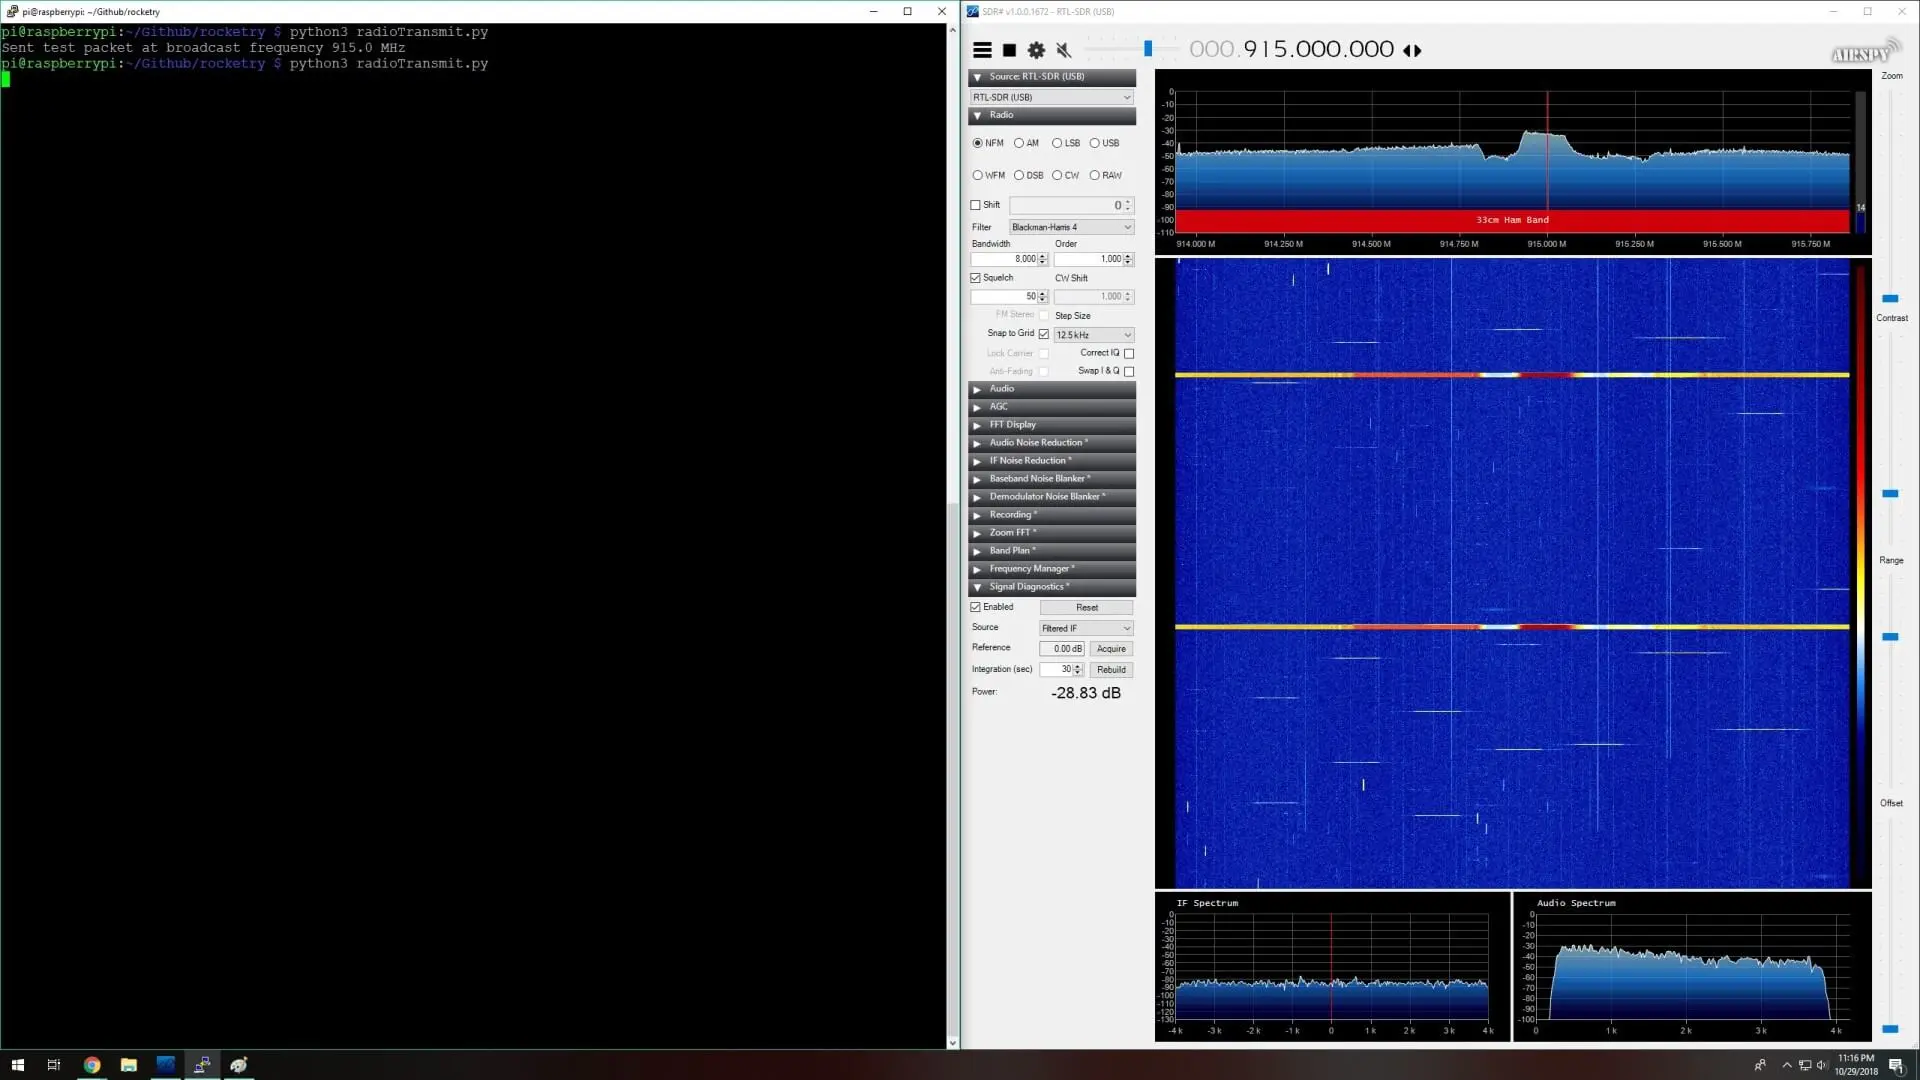Select the AM radio mode
Screen dimensions: 1920x1080
[1019, 143]
